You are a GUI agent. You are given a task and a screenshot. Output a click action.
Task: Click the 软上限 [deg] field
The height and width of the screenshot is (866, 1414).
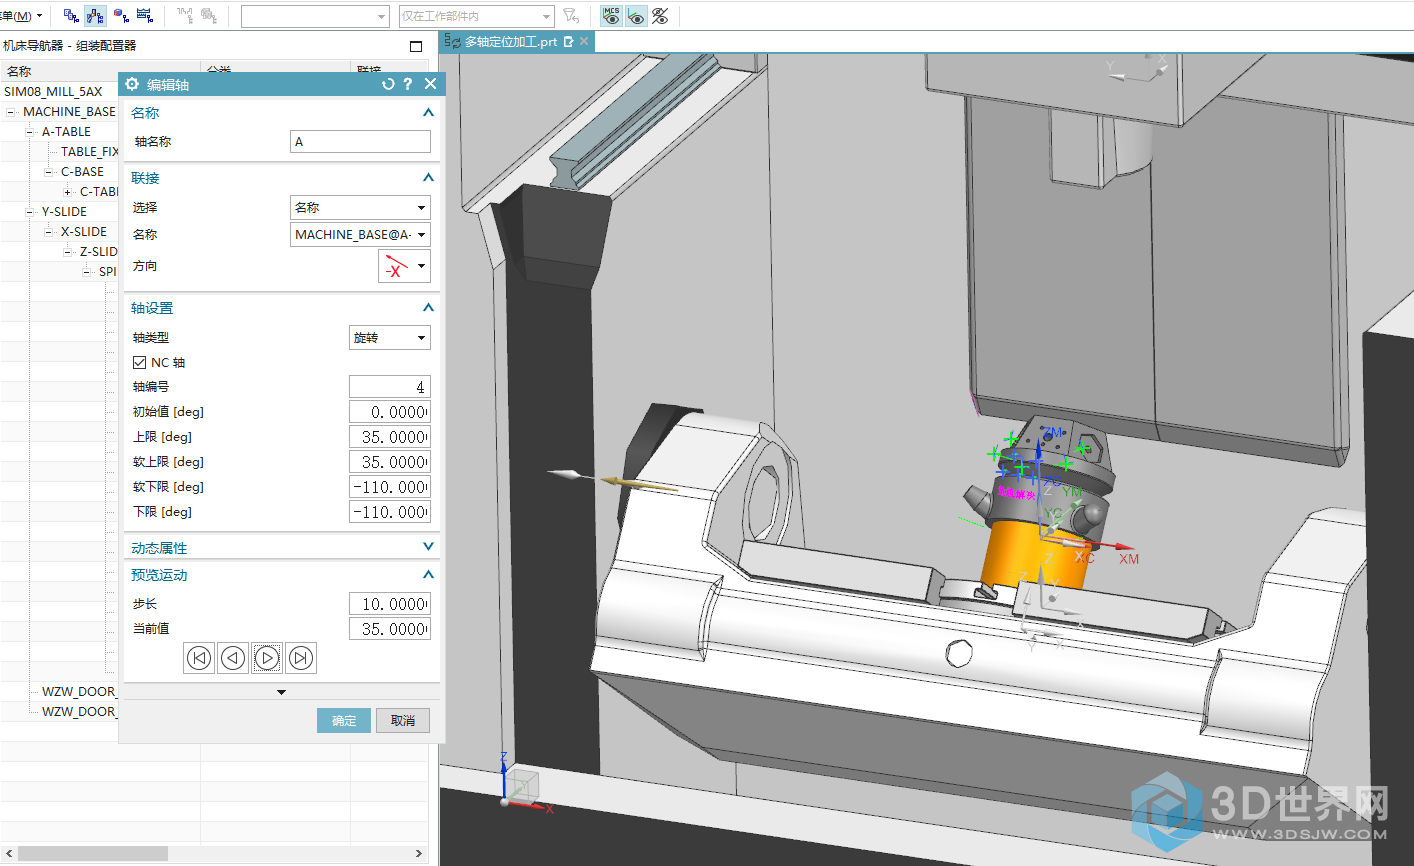(x=390, y=462)
